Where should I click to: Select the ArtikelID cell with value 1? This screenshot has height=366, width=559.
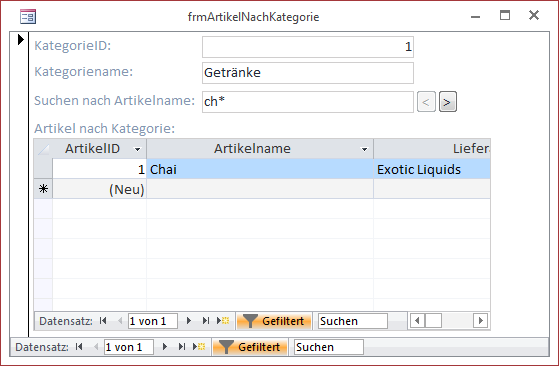coord(99,169)
